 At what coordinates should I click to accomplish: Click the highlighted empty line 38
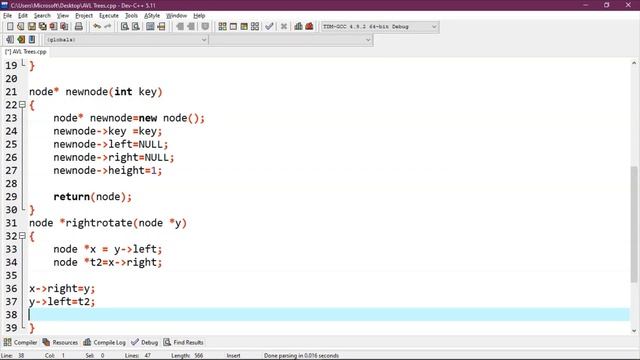coord(329,315)
